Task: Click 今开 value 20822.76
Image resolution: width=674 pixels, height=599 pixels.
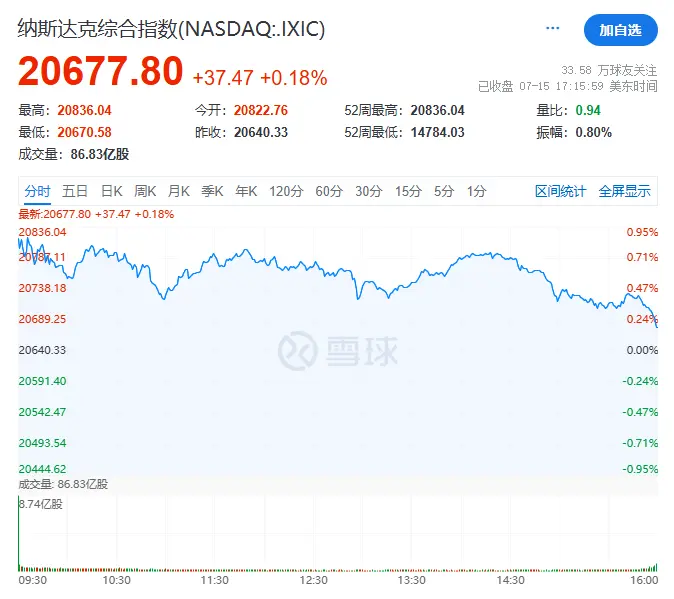Action: tap(261, 110)
